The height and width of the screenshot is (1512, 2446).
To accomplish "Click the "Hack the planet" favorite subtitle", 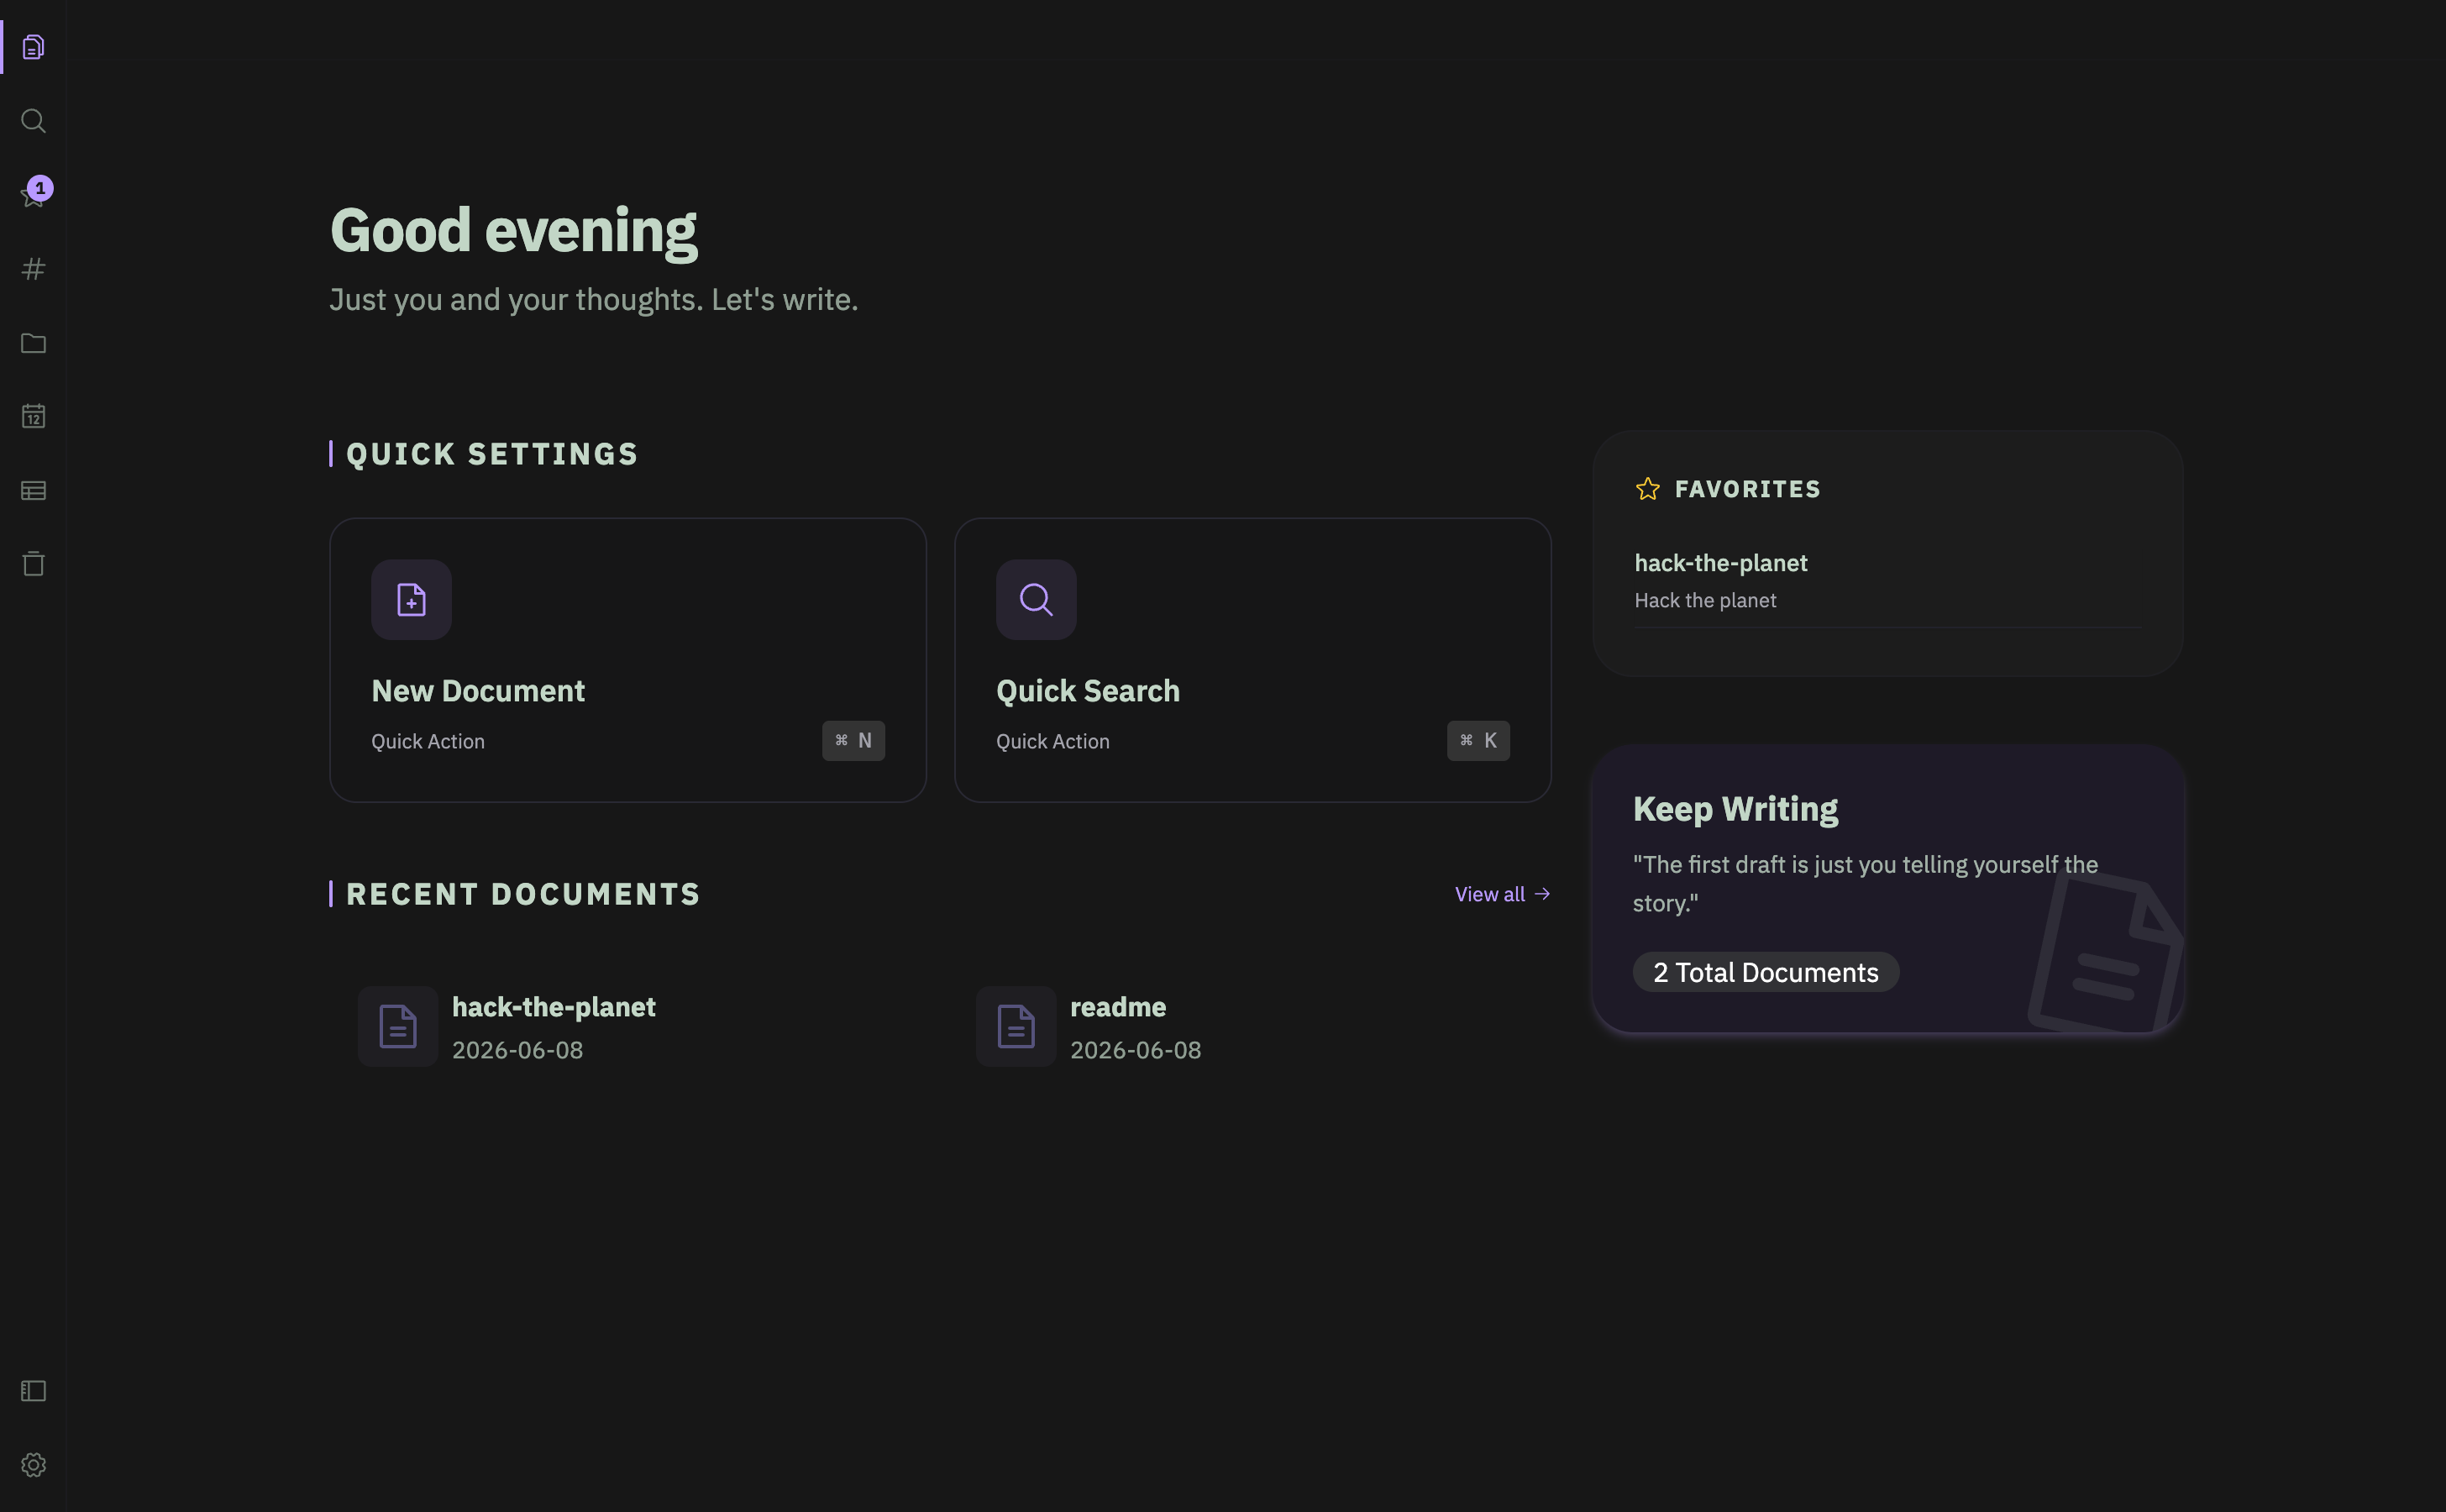I will pyautogui.click(x=1705, y=601).
